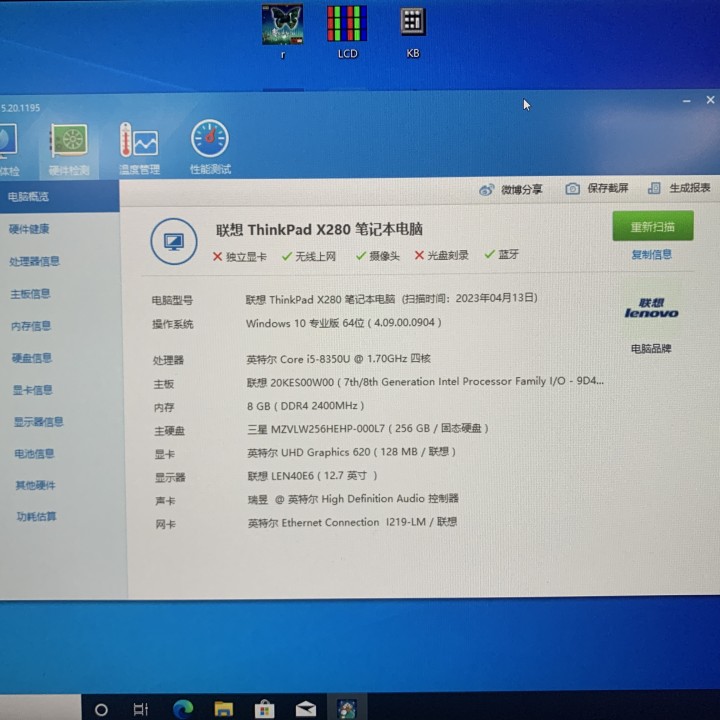Click the 保存截屏 camera icon
Image resolution: width=720 pixels, height=720 pixels.
572,188
